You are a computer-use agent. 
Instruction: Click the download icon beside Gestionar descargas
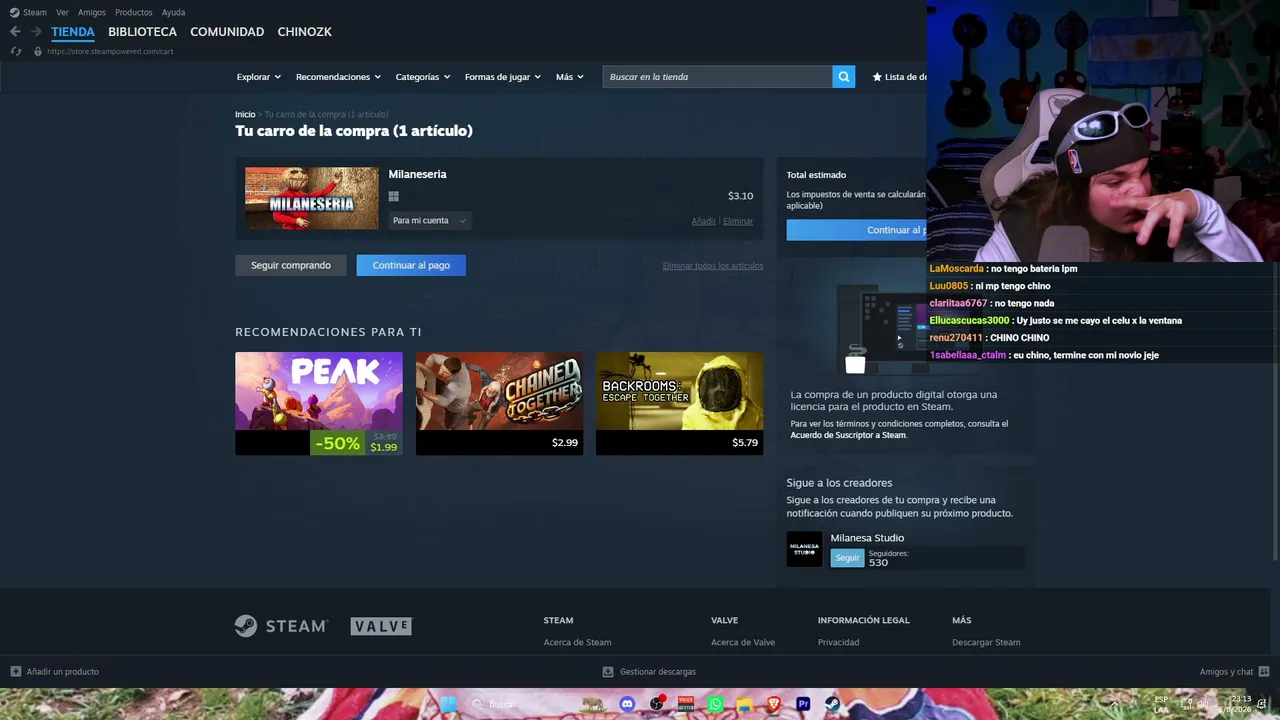[x=608, y=672]
